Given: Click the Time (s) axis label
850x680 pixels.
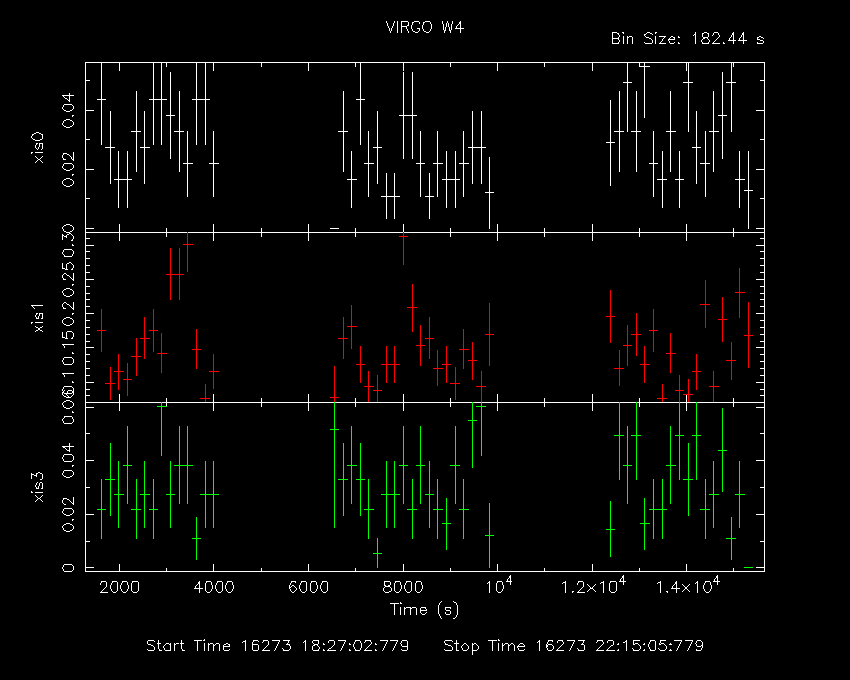Looking at the screenshot, I should coord(424,610).
